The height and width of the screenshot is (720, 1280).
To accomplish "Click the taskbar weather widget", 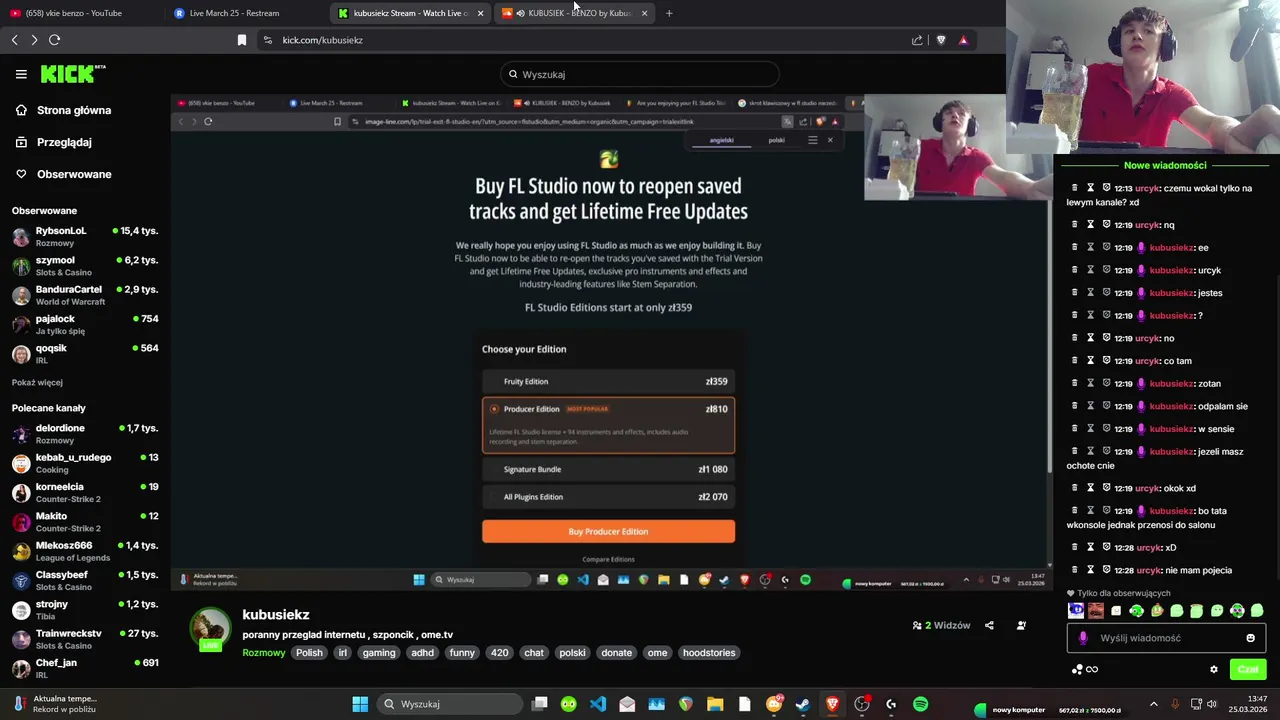I will click(x=55, y=704).
